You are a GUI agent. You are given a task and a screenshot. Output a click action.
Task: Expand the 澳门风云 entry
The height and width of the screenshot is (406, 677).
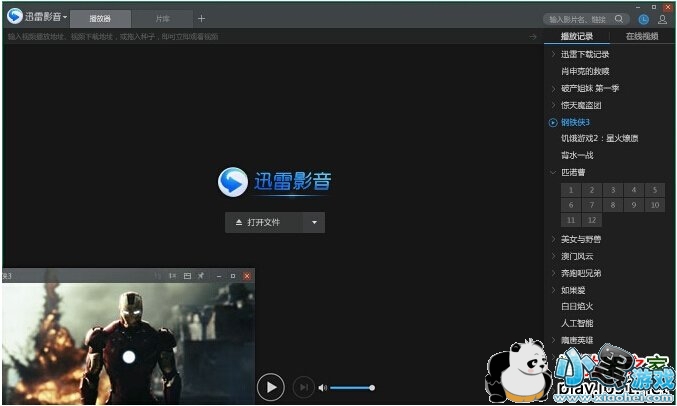(553, 256)
